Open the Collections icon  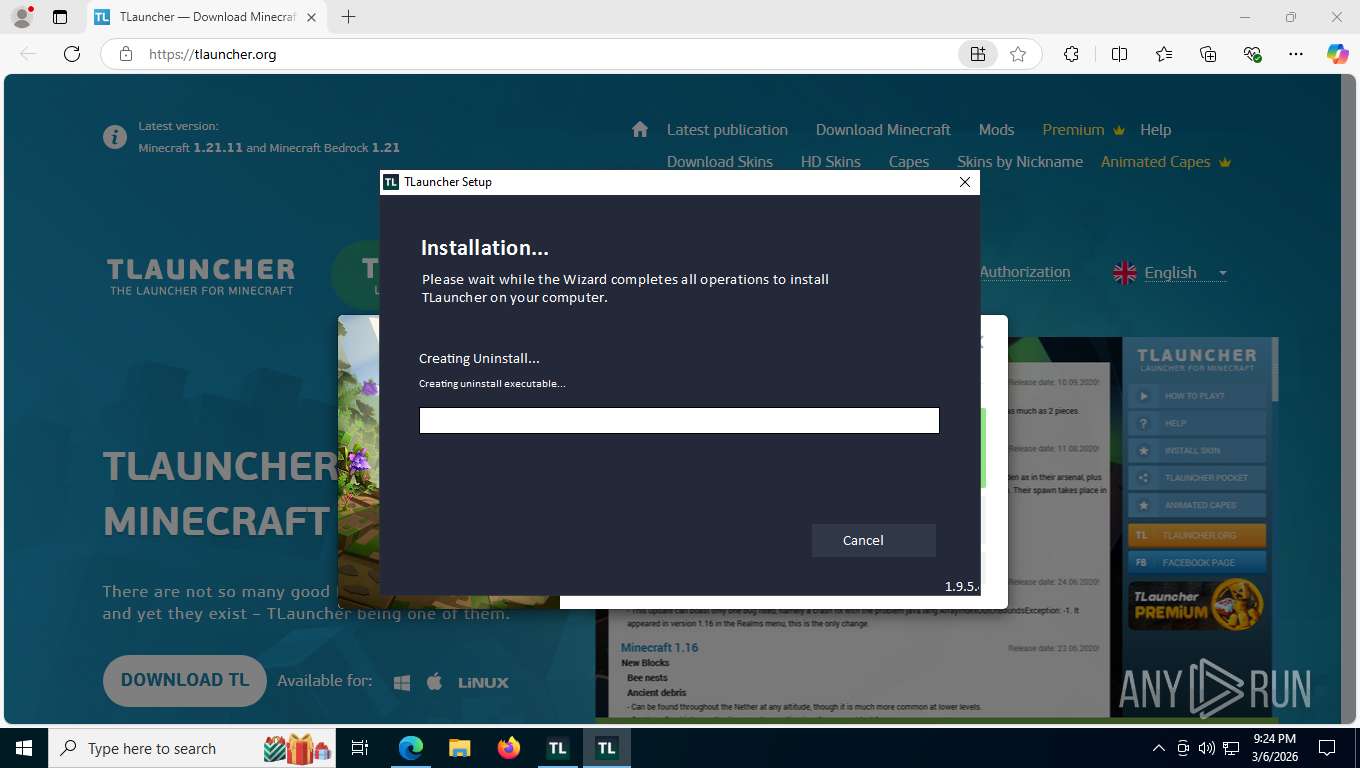point(1208,54)
